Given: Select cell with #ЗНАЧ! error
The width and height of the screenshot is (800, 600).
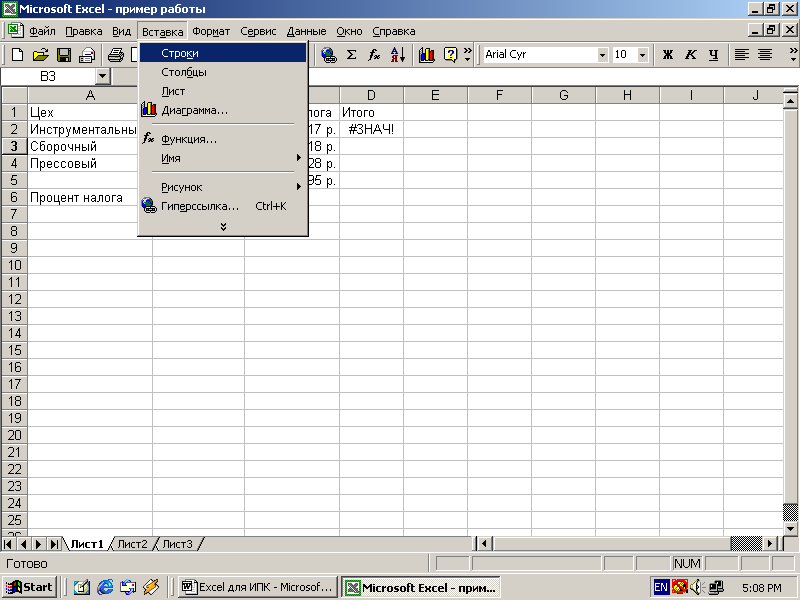Looking at the screenshot, I should 371,129.
